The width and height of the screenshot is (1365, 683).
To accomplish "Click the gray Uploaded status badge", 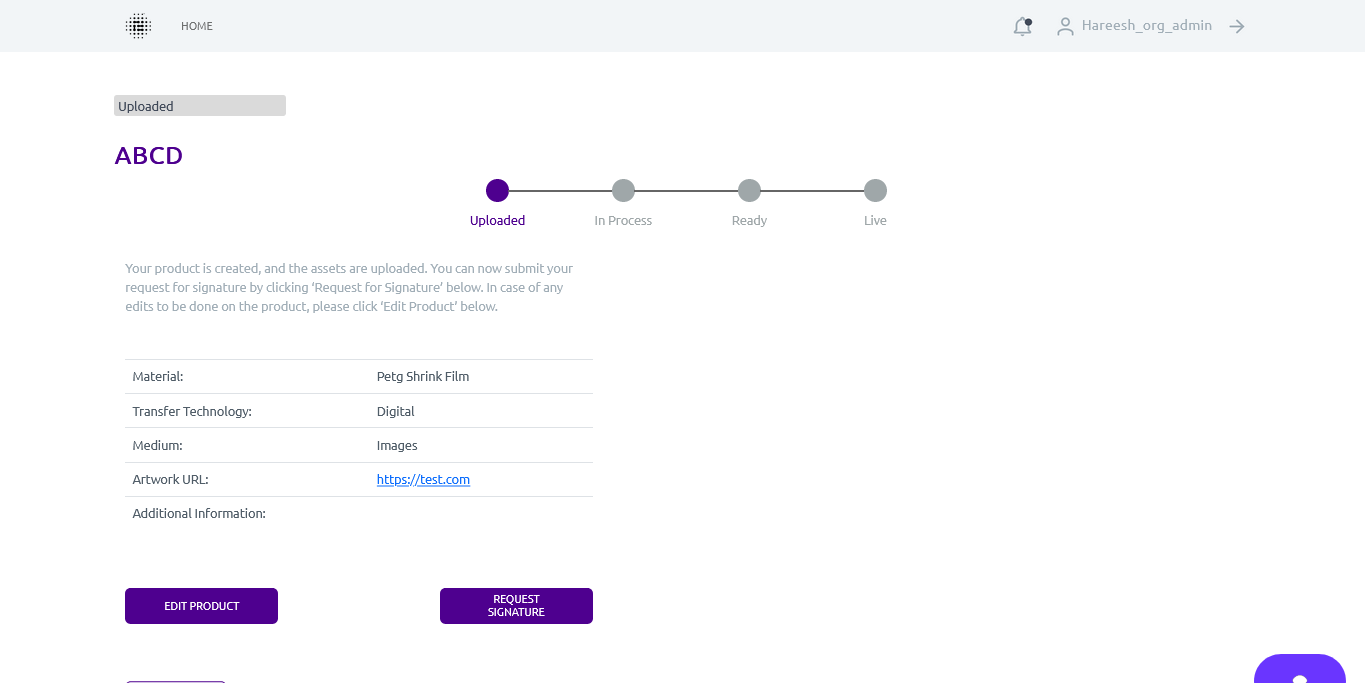I will pyautogui.click(x=200, y=106).
